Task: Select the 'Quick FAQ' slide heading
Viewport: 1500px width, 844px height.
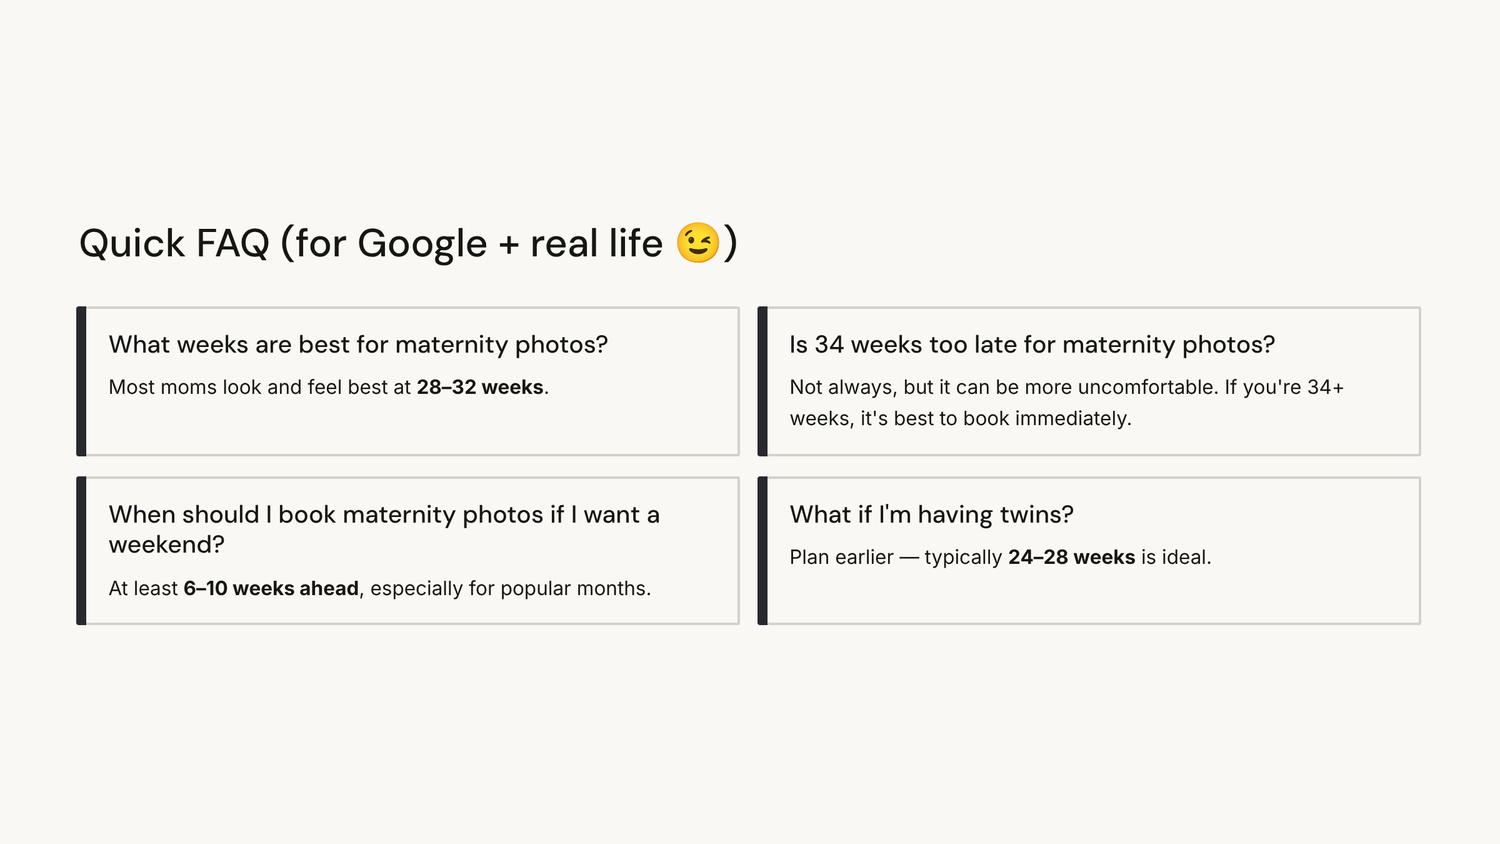Action: click(x=408, y=243)
